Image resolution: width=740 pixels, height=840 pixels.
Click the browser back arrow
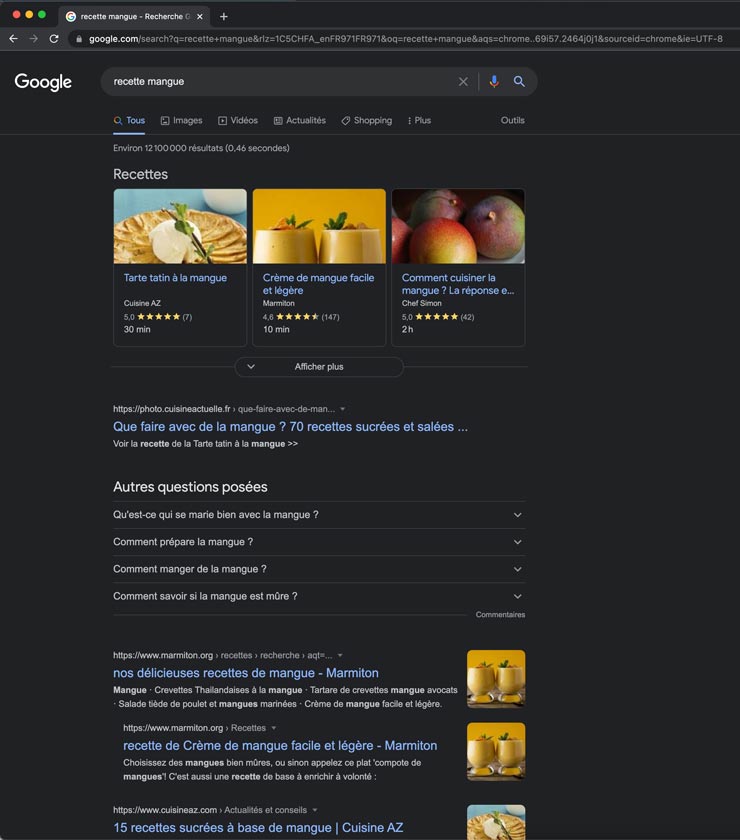click(x=13, y=39)
